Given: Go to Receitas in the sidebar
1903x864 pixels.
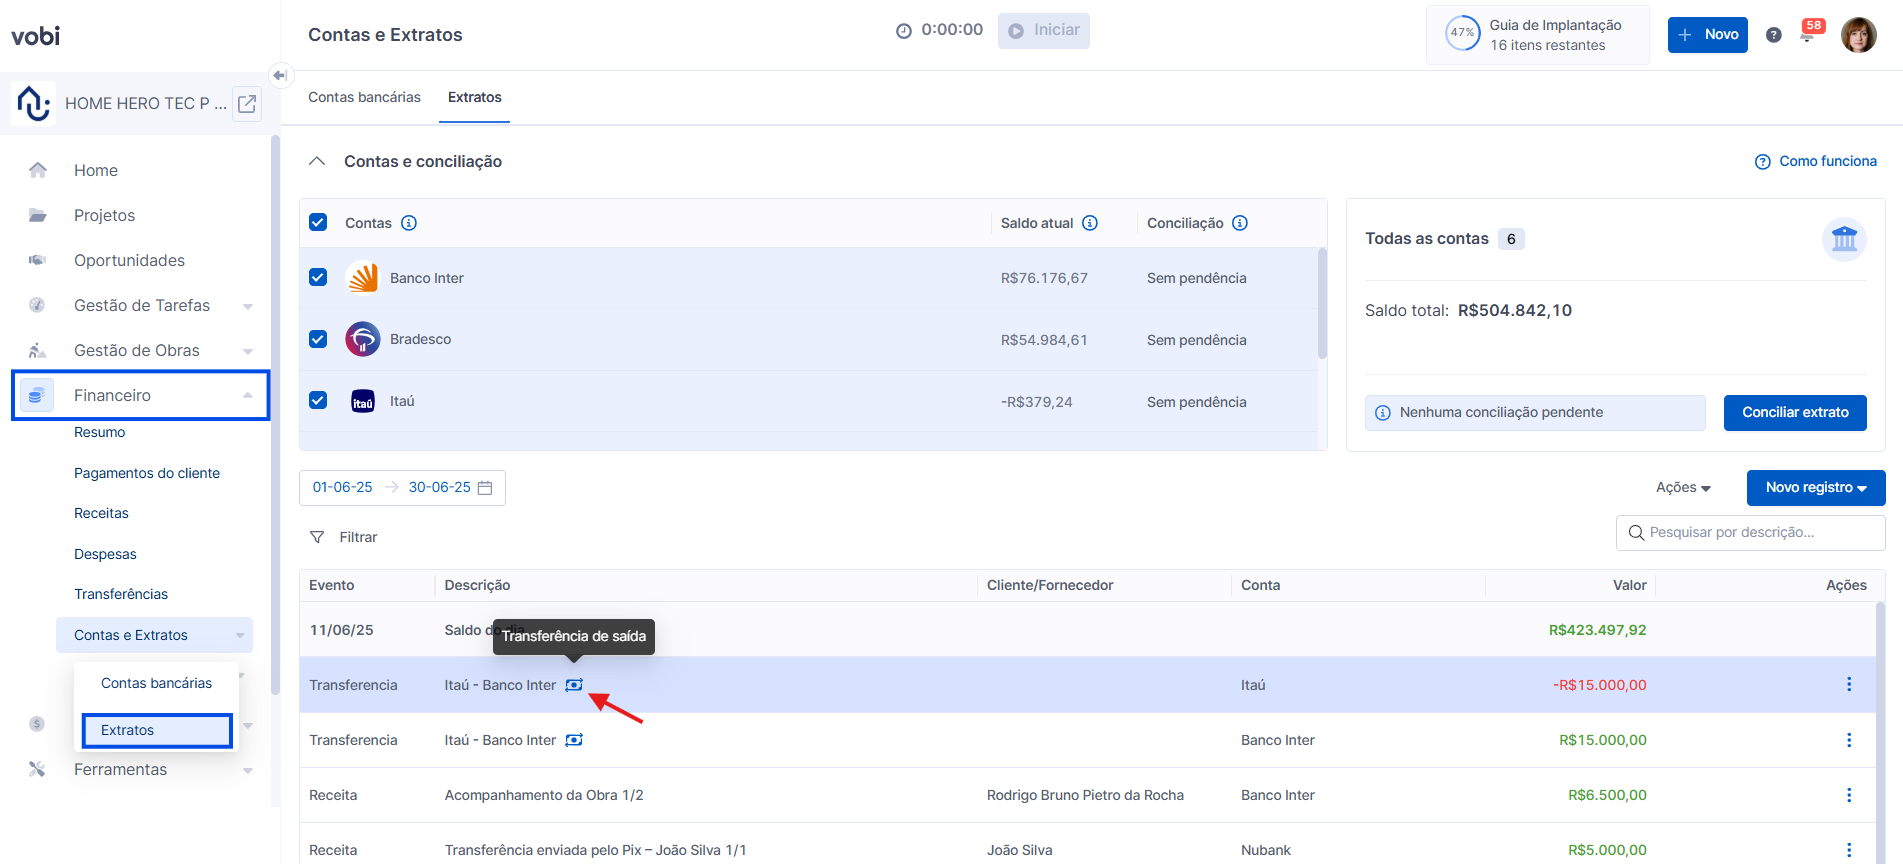Looking at the screenshot, I should tap(101, 513).
